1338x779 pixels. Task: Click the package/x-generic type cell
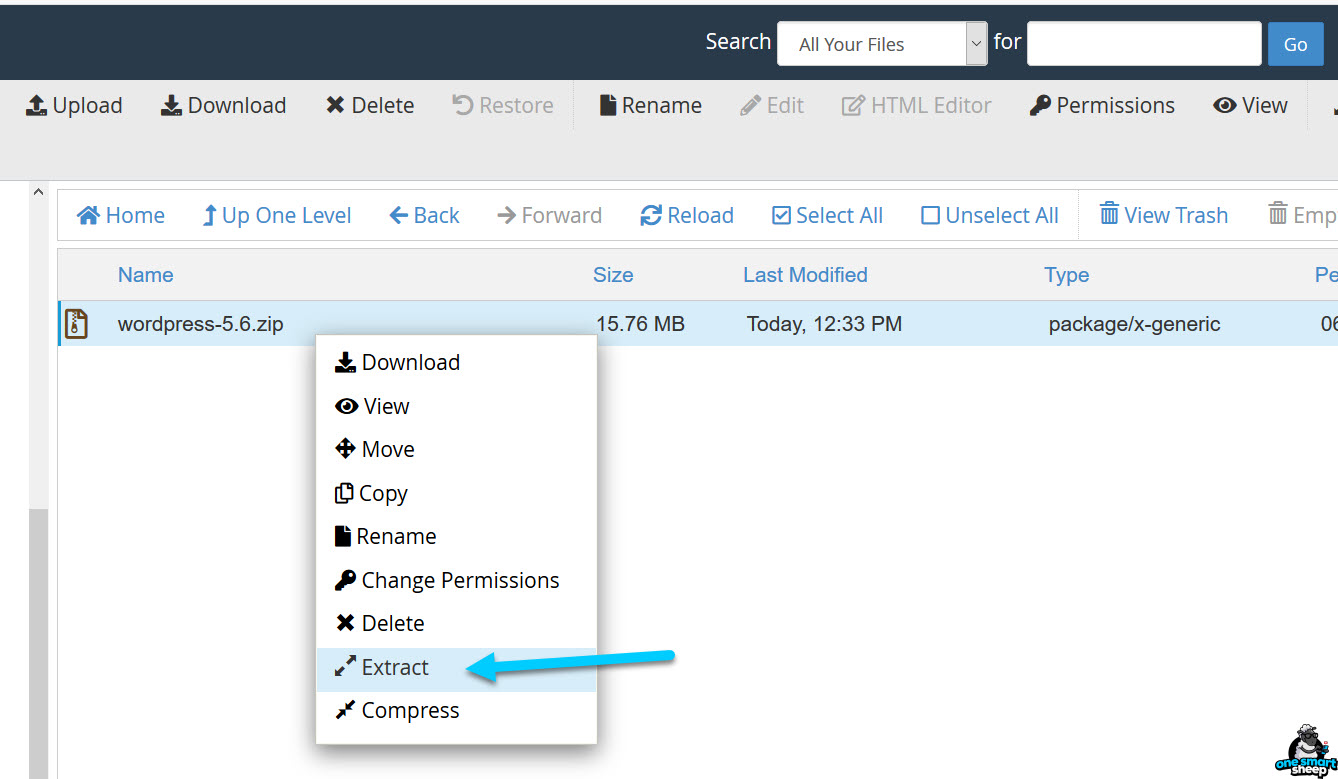(x=1134, y=324)
